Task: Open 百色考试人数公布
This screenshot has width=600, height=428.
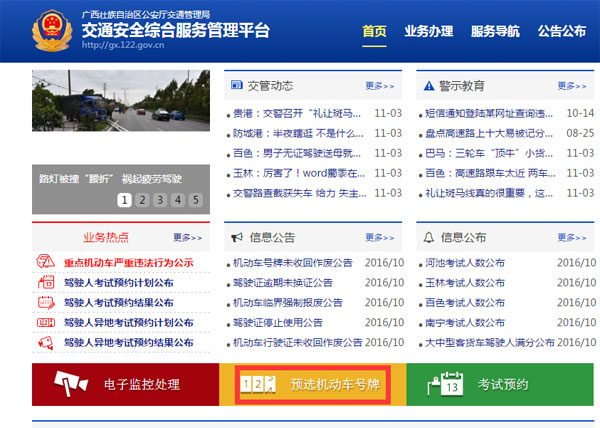Action: point(465,302)
